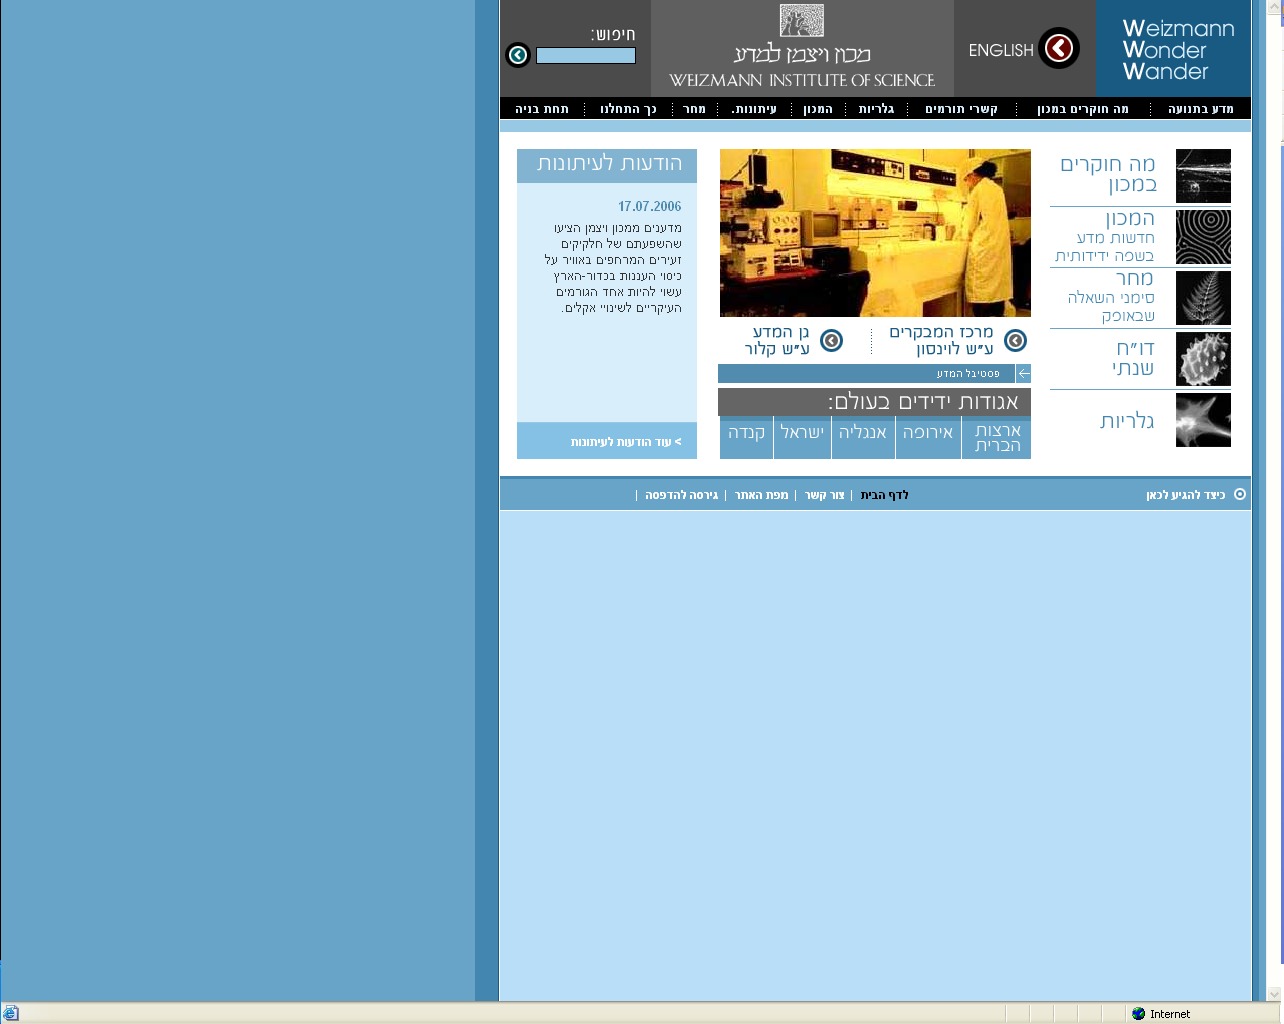
Task: Click the small arrow beside פסטיבל המדע
Action: [x=1023, y=374]
